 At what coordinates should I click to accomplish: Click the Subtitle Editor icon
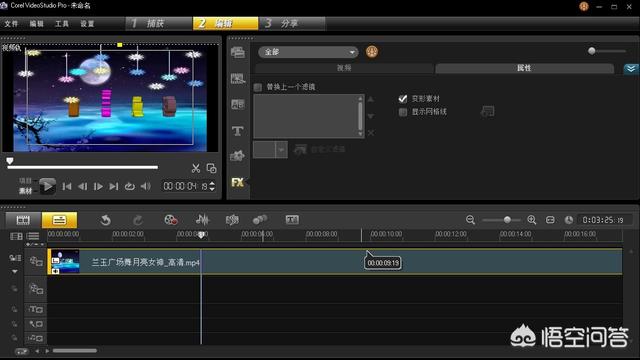(x=292, y=220)
